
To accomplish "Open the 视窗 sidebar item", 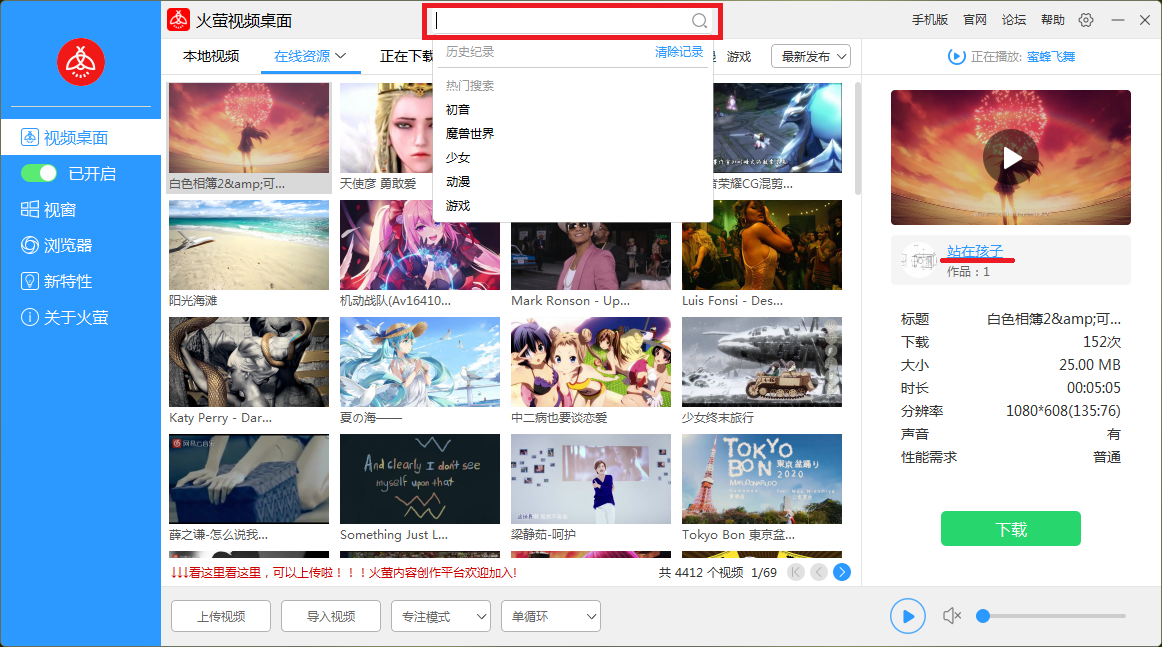I will (59, 210).
